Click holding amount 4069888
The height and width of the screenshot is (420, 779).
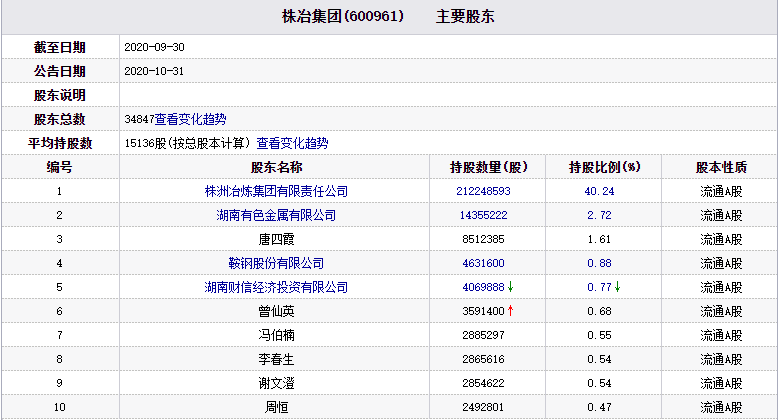[x=483, y=287]
